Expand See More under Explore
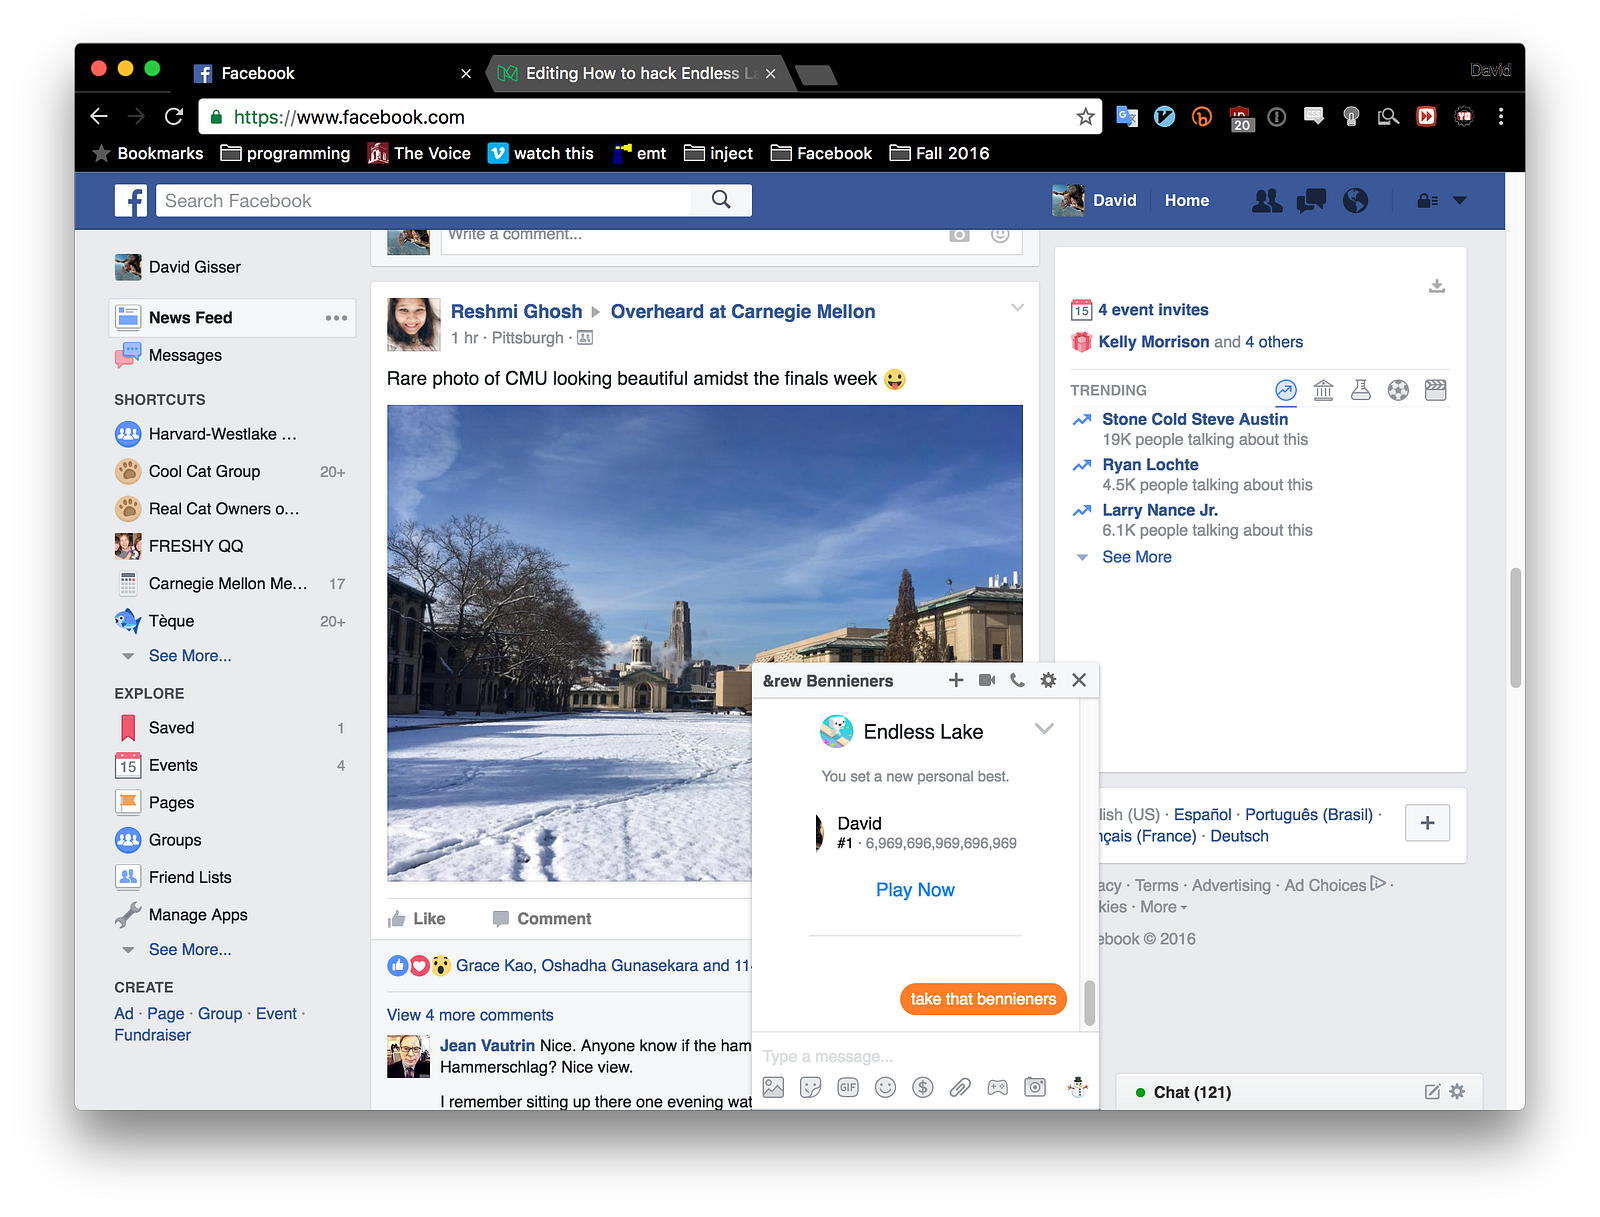1600x1217 pixels. click(190, 950)
